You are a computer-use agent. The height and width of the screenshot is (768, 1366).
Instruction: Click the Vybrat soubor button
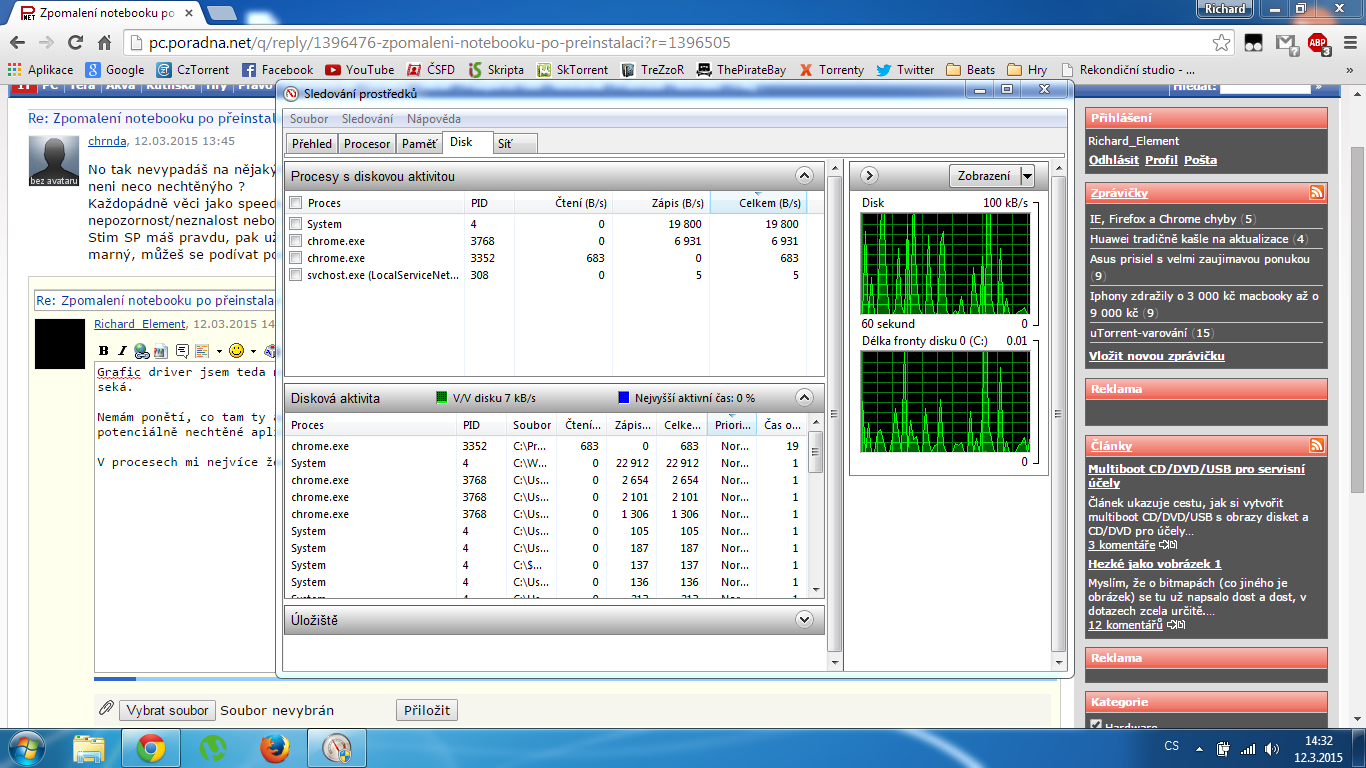(x=167, y=711)
